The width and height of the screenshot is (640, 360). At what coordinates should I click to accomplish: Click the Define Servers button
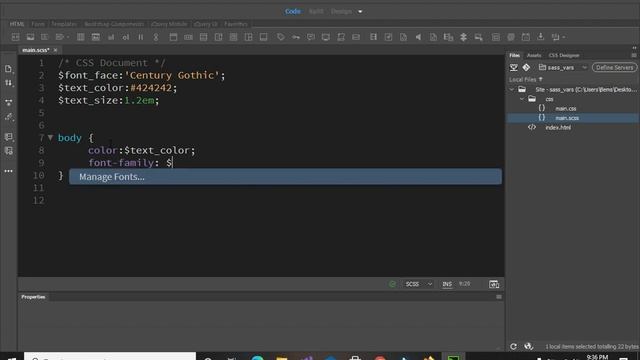[x=614, y=67]
